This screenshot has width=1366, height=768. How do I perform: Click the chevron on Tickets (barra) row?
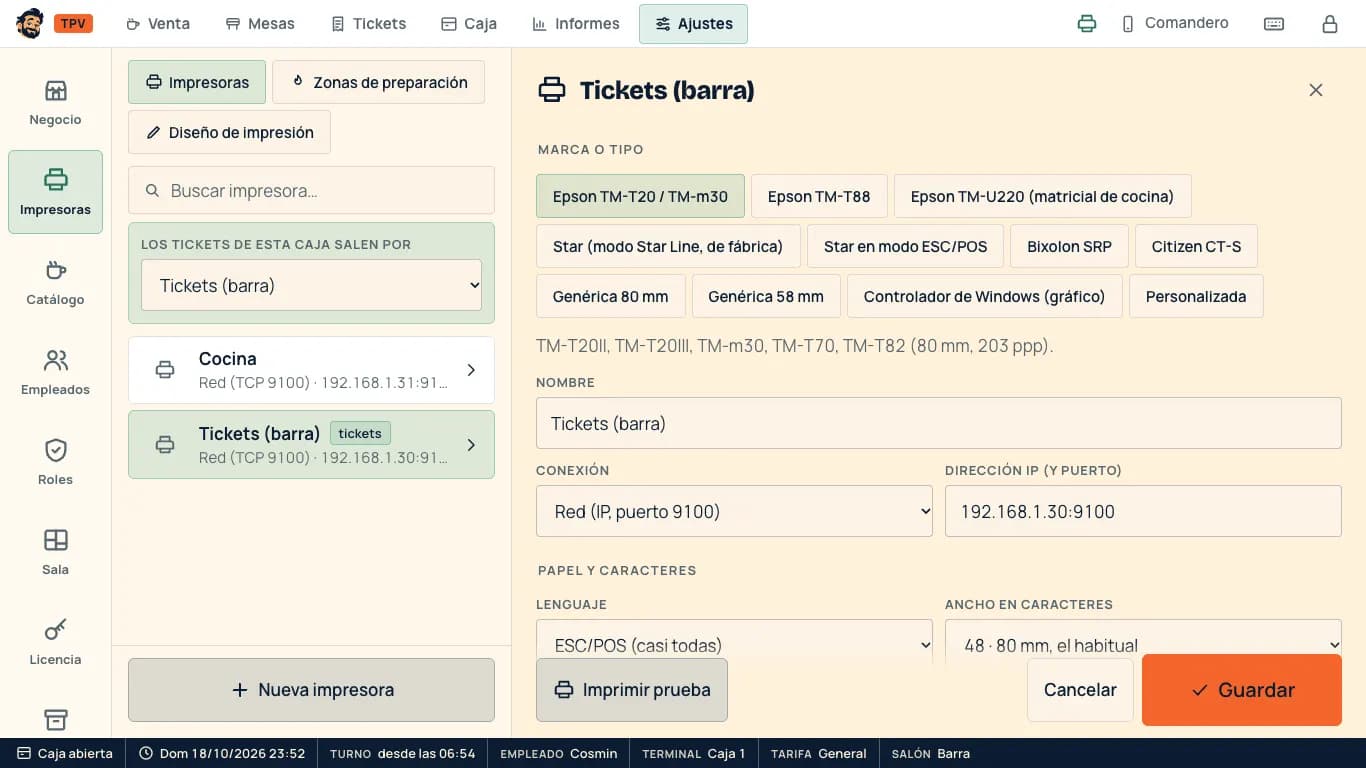pos(471,445)
